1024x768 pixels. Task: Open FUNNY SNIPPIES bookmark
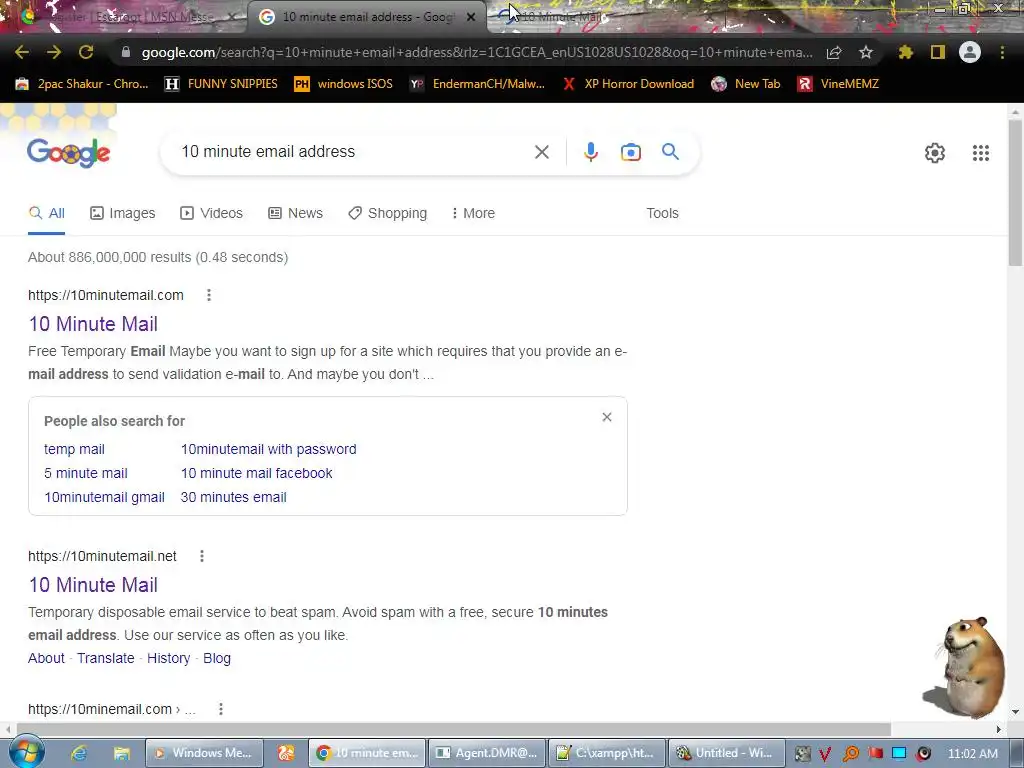[x=221, y=84]
